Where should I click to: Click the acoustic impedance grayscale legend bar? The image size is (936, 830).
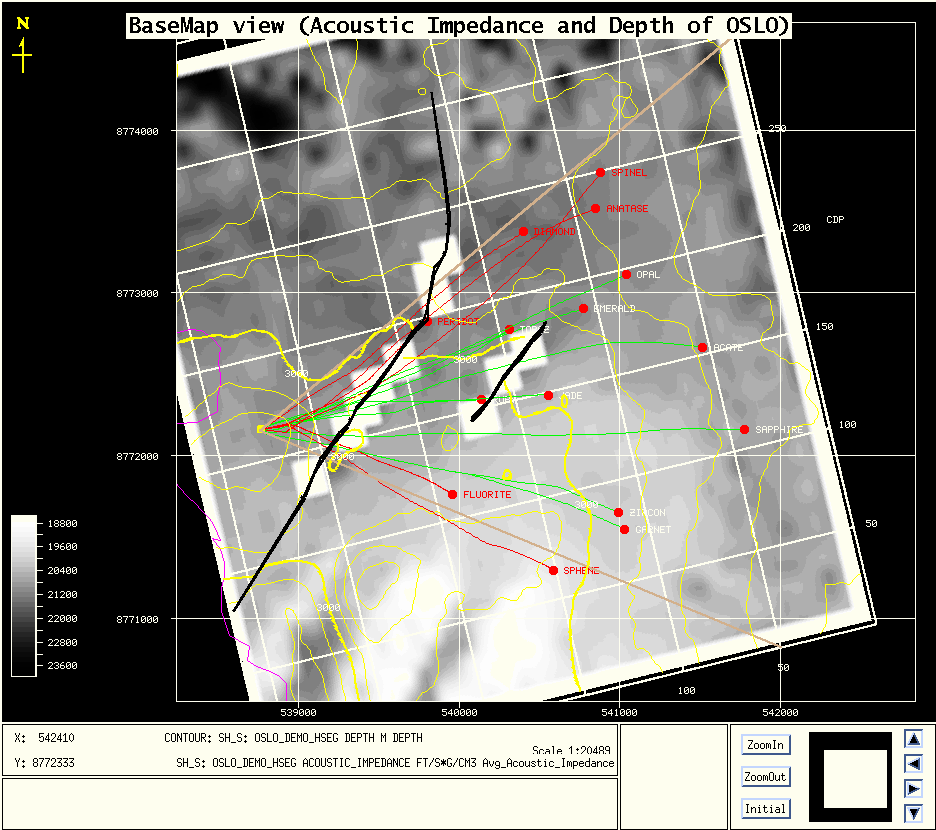point(24,595)
